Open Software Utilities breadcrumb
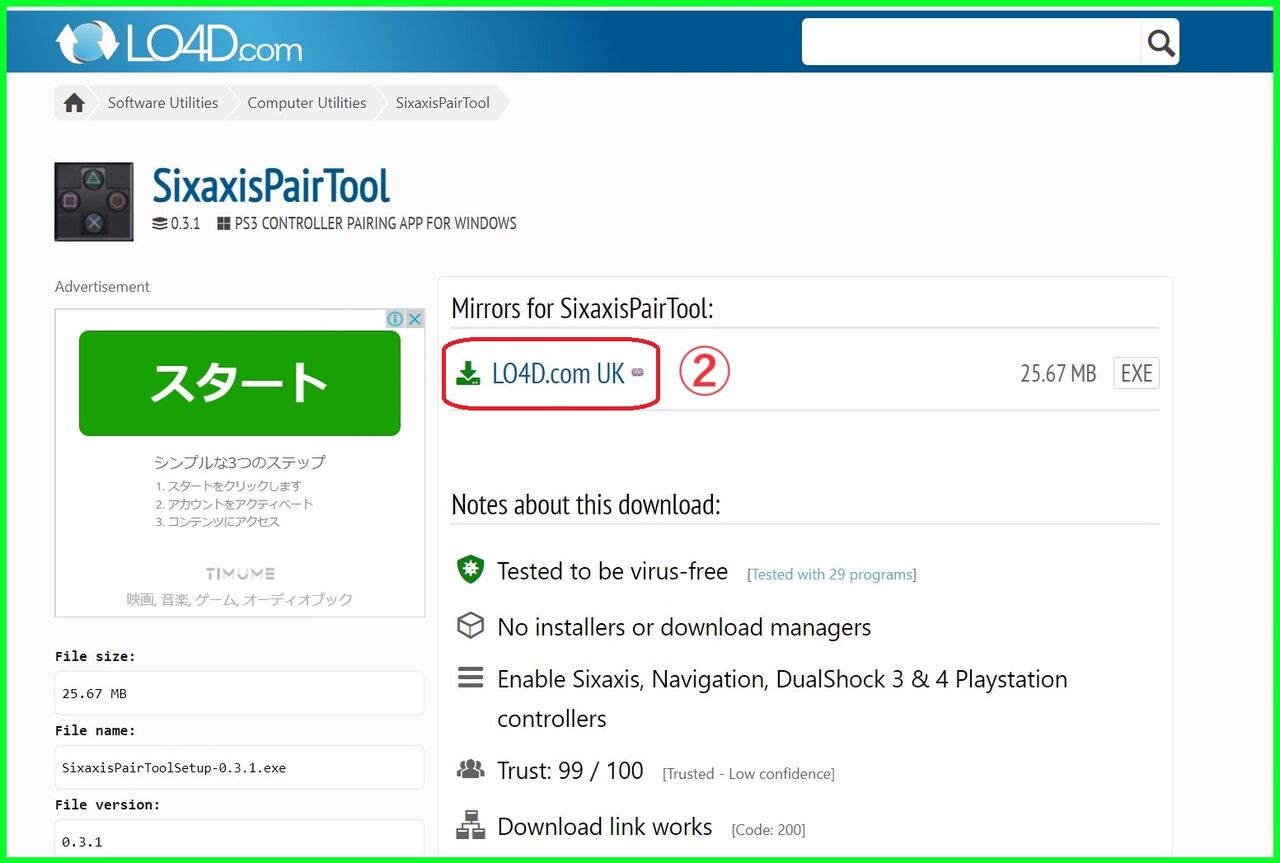The image size is (1280, 863). [163, 103]
